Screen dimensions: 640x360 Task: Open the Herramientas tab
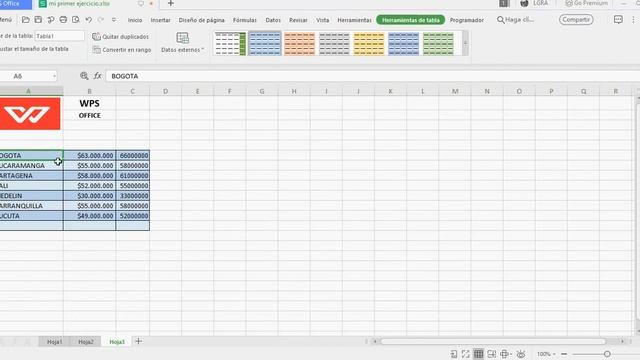pos(354,20)
